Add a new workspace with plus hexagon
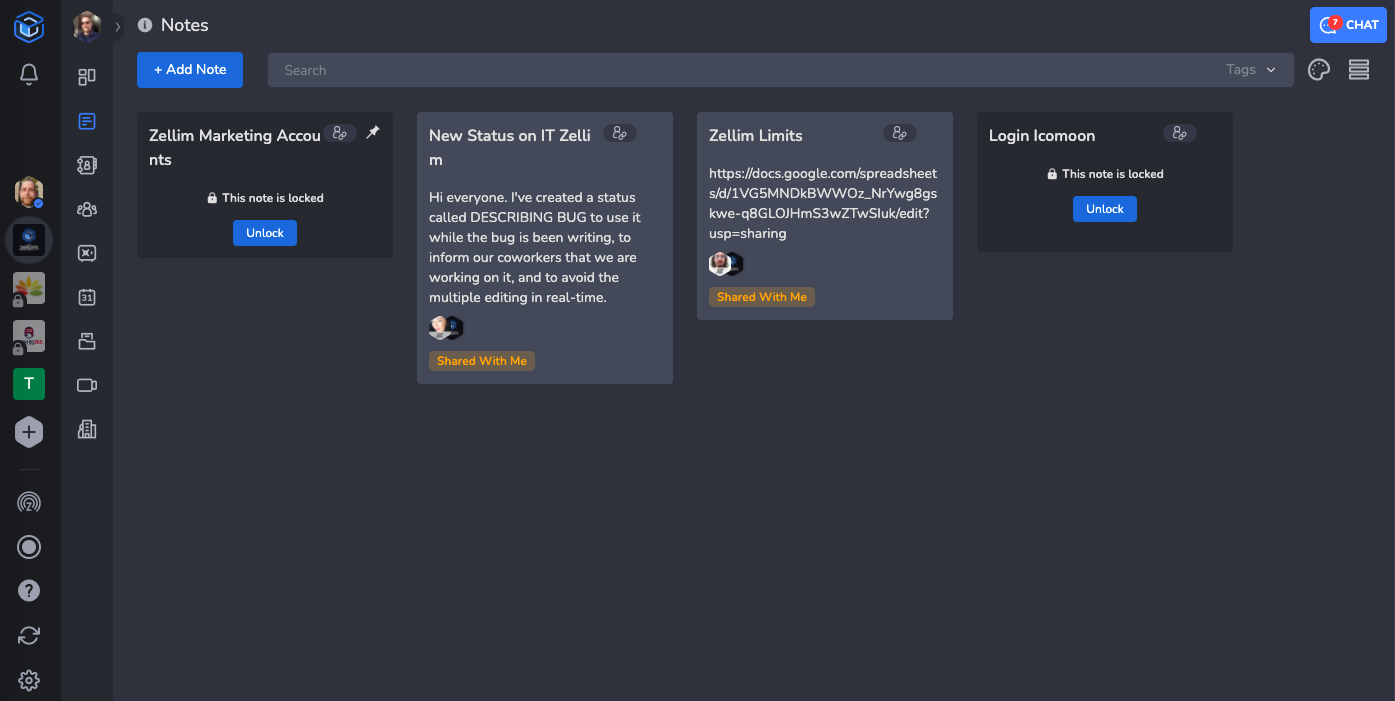 29,432
